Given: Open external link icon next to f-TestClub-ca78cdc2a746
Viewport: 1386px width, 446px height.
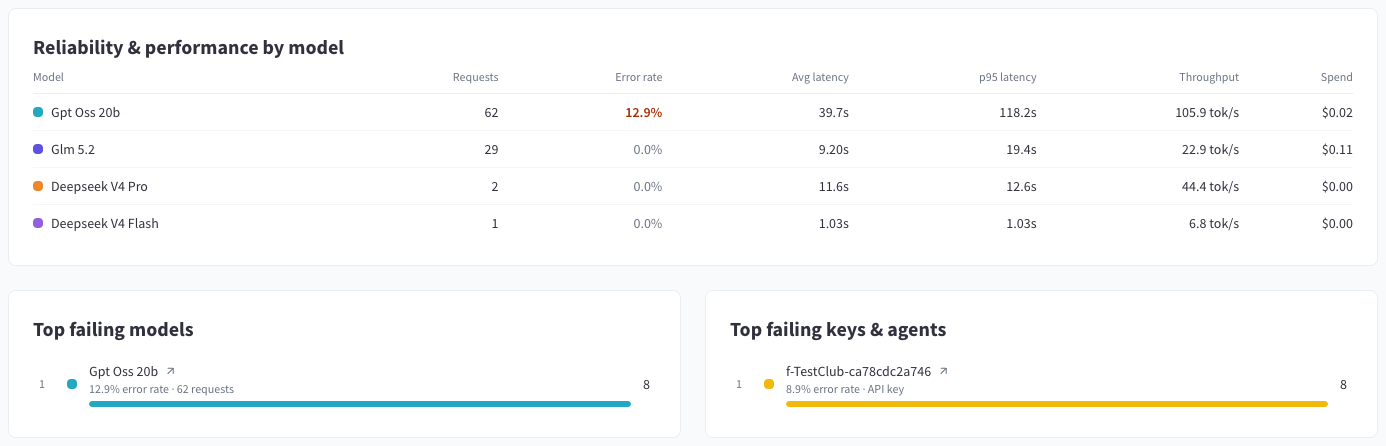Looking at the screenshot, I should point(943,371).
